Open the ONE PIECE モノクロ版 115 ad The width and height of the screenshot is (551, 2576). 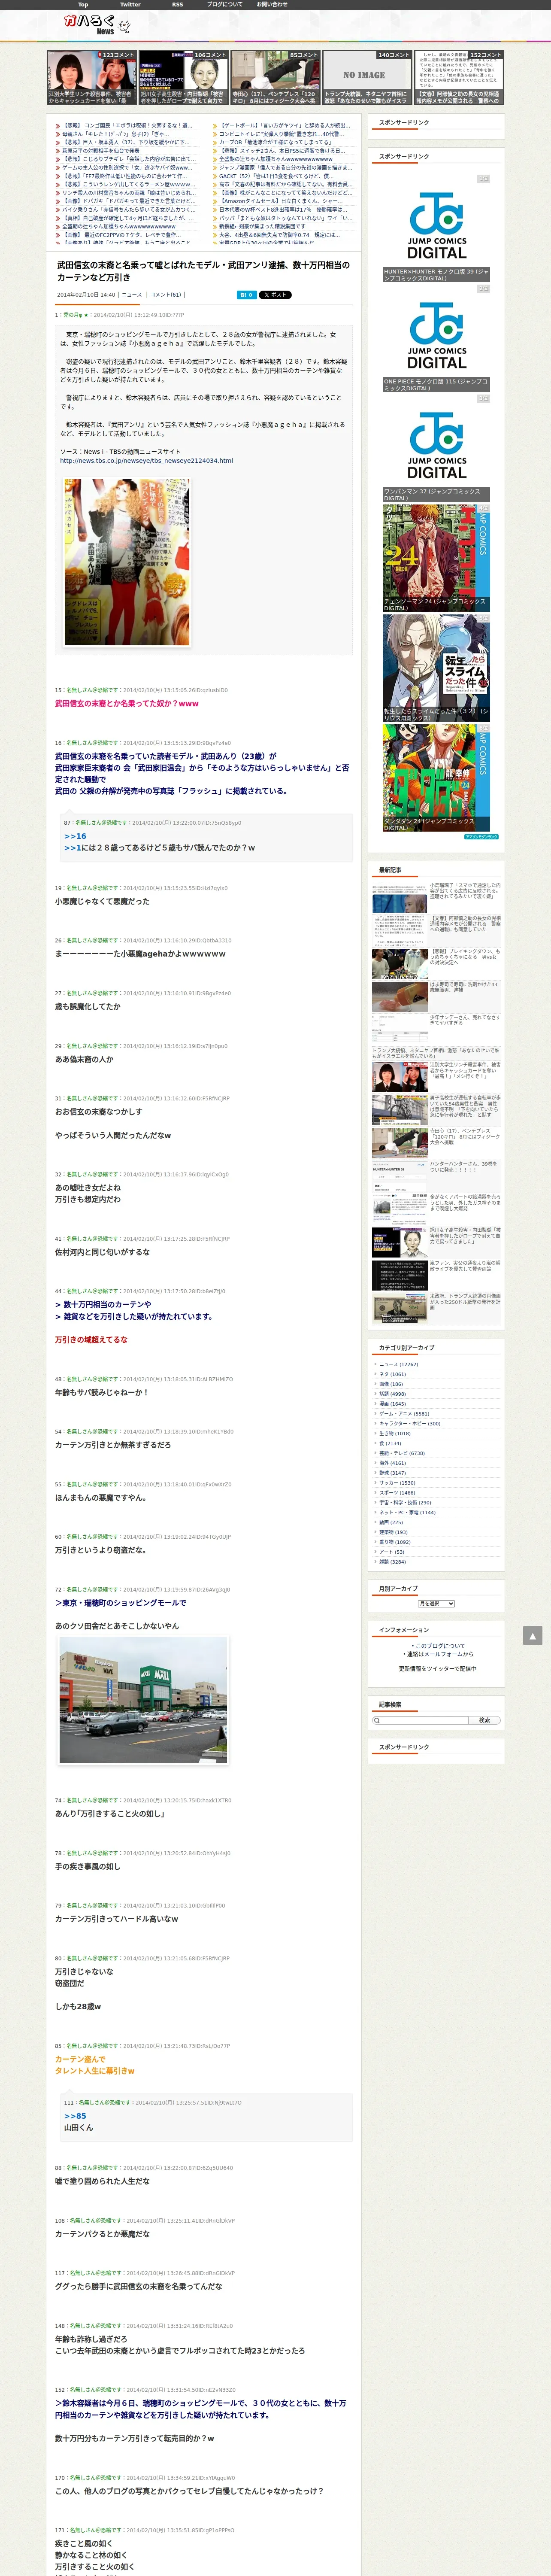[436, 338]
